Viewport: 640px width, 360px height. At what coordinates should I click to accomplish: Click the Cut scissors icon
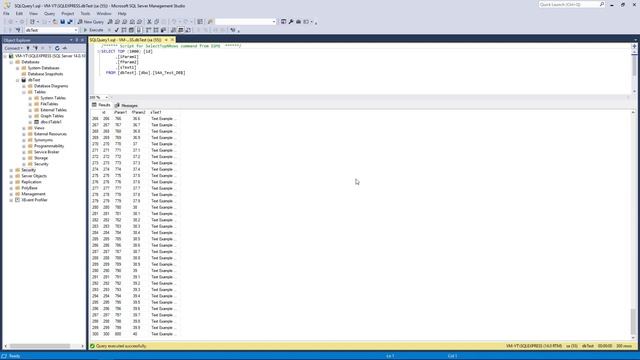click(149, 22)
